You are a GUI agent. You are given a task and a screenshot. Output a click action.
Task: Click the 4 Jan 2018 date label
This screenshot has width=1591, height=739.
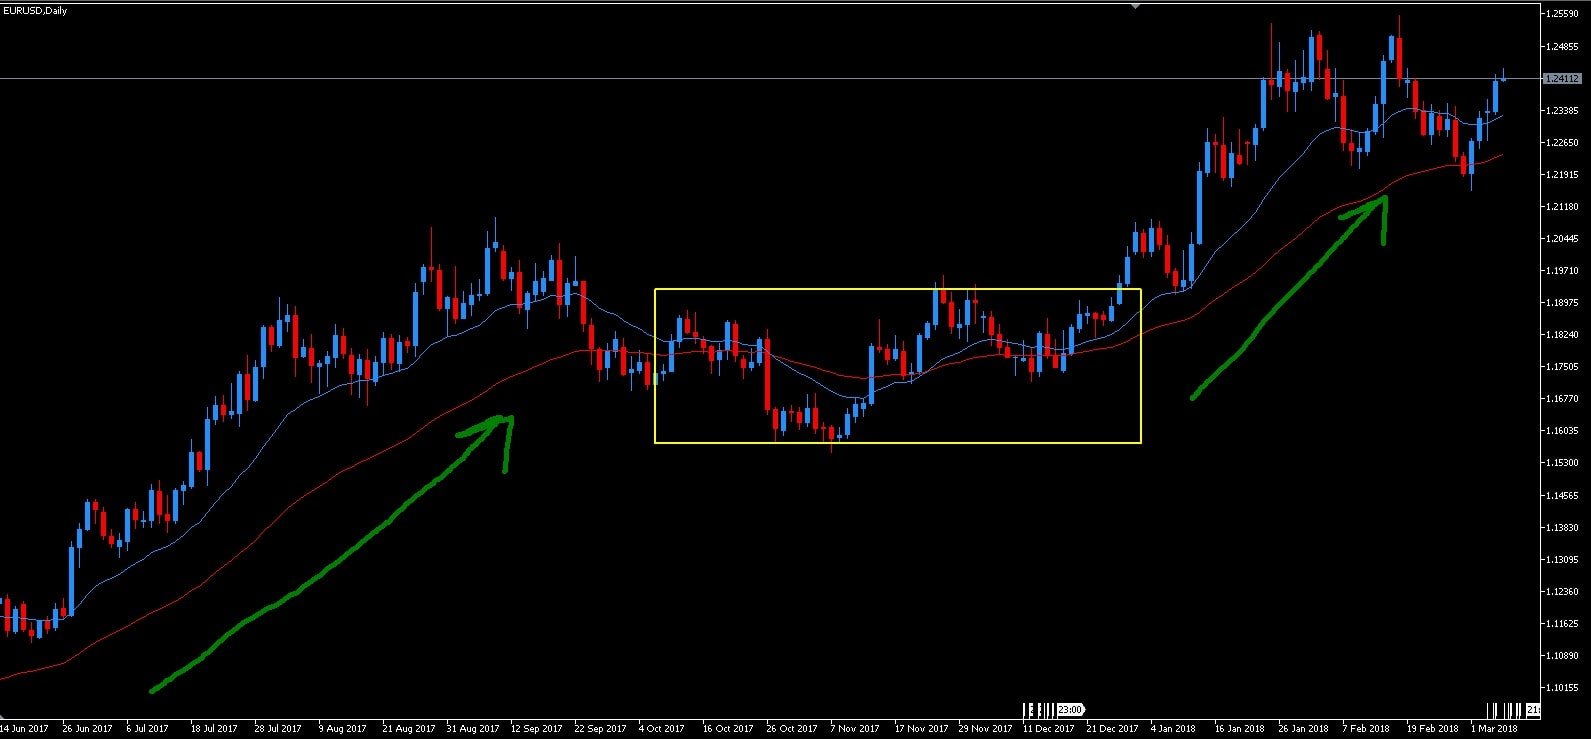pyautogui.click(x=1173, y=728)
